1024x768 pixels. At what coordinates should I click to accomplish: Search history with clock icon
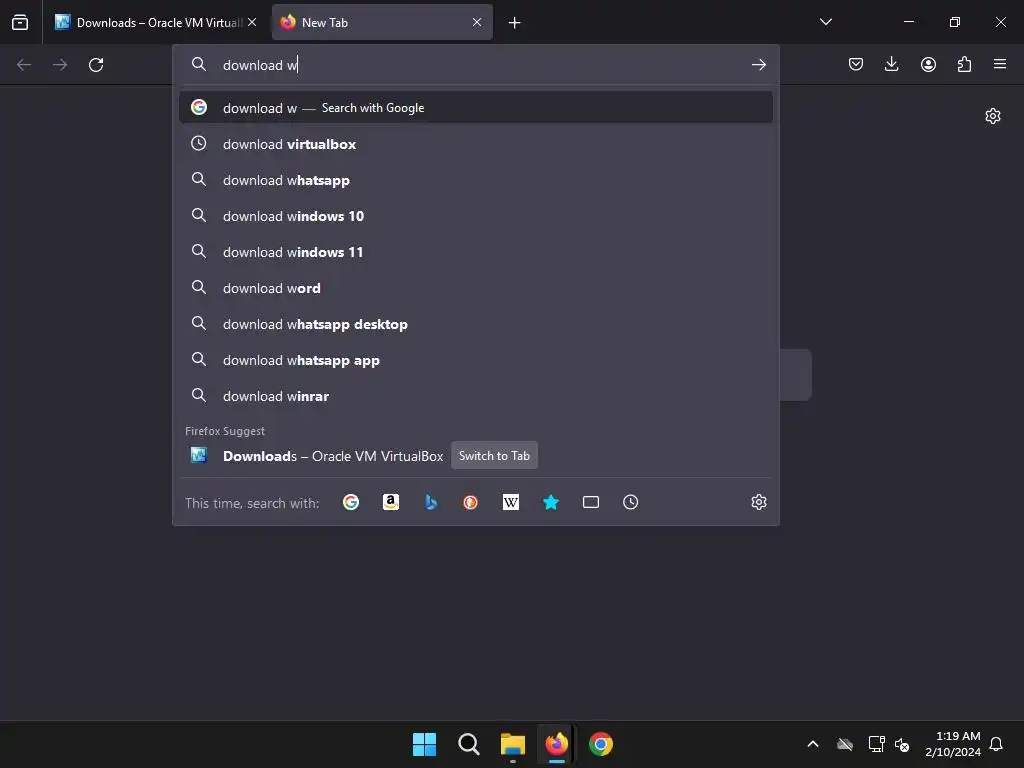click(630, 502)
